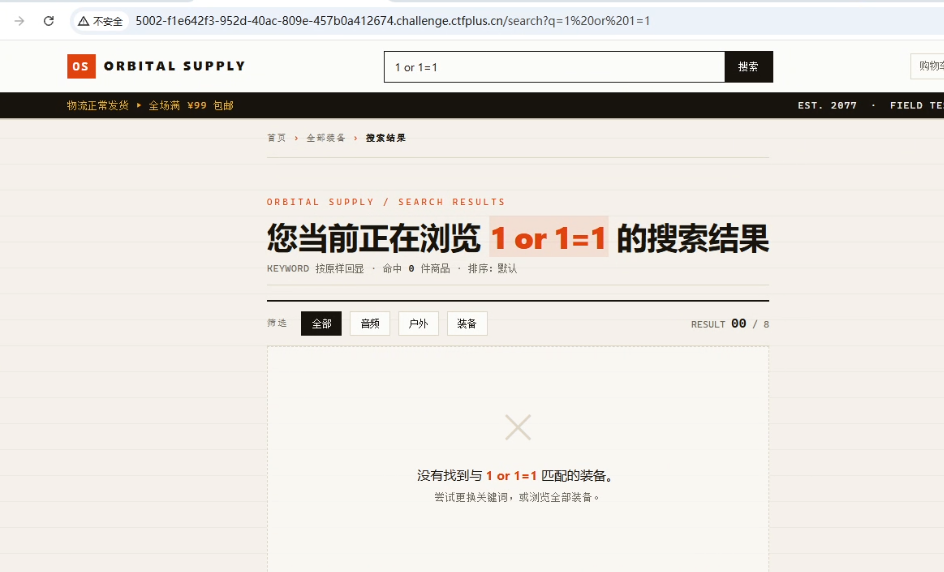The image size is (944, 572).
Task: Open the 购物车 cart button
Action: pyautogui.click(x=928, y=66)
